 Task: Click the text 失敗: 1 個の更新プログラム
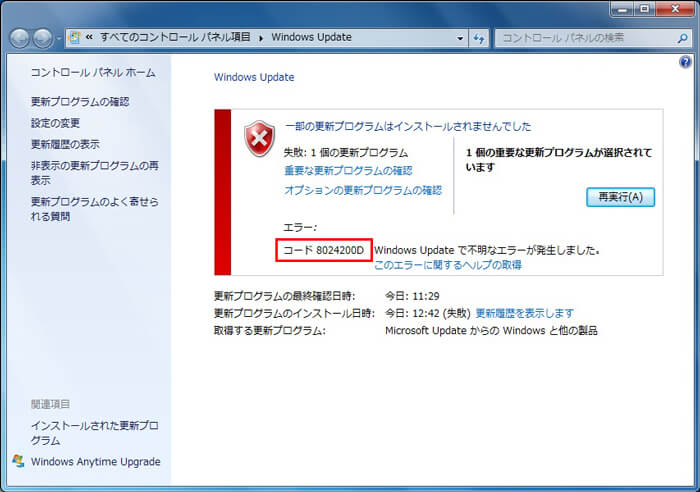(346, 153)
